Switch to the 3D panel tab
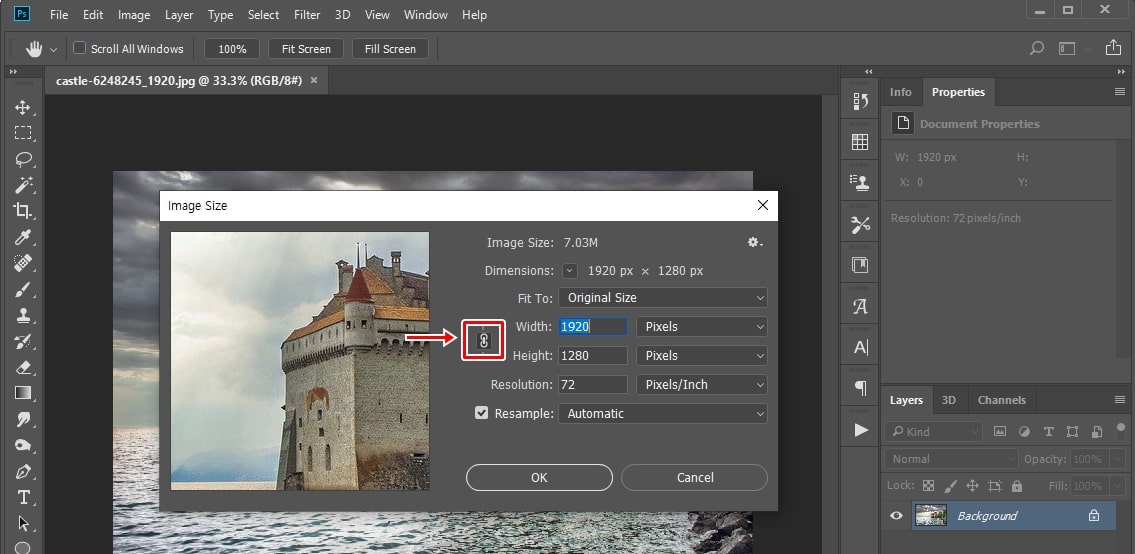 pos(948,400)
